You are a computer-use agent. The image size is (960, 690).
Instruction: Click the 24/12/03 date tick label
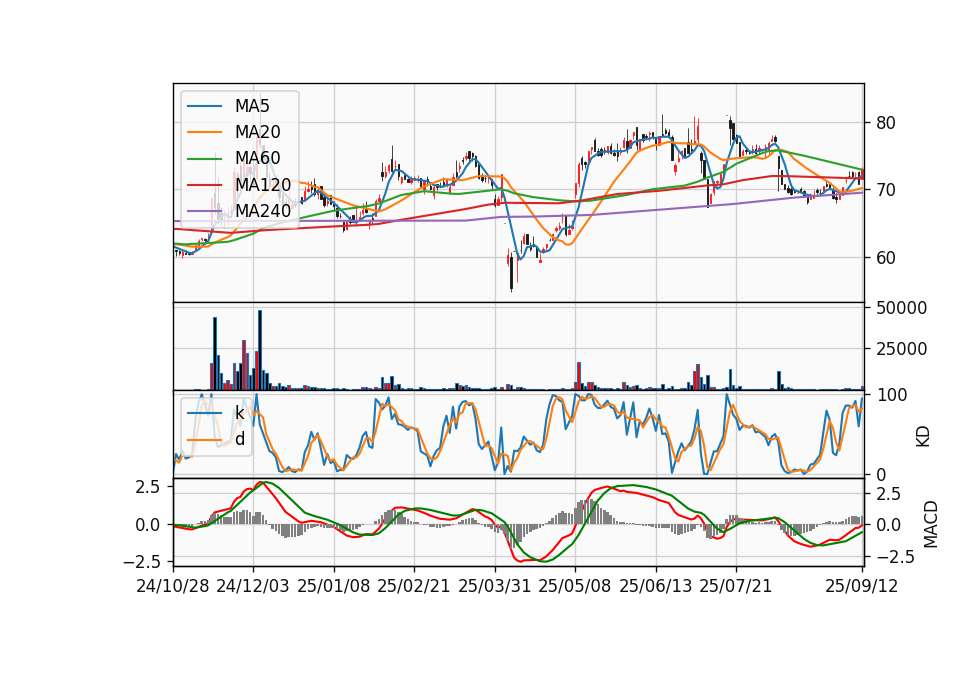click(253, 586)
